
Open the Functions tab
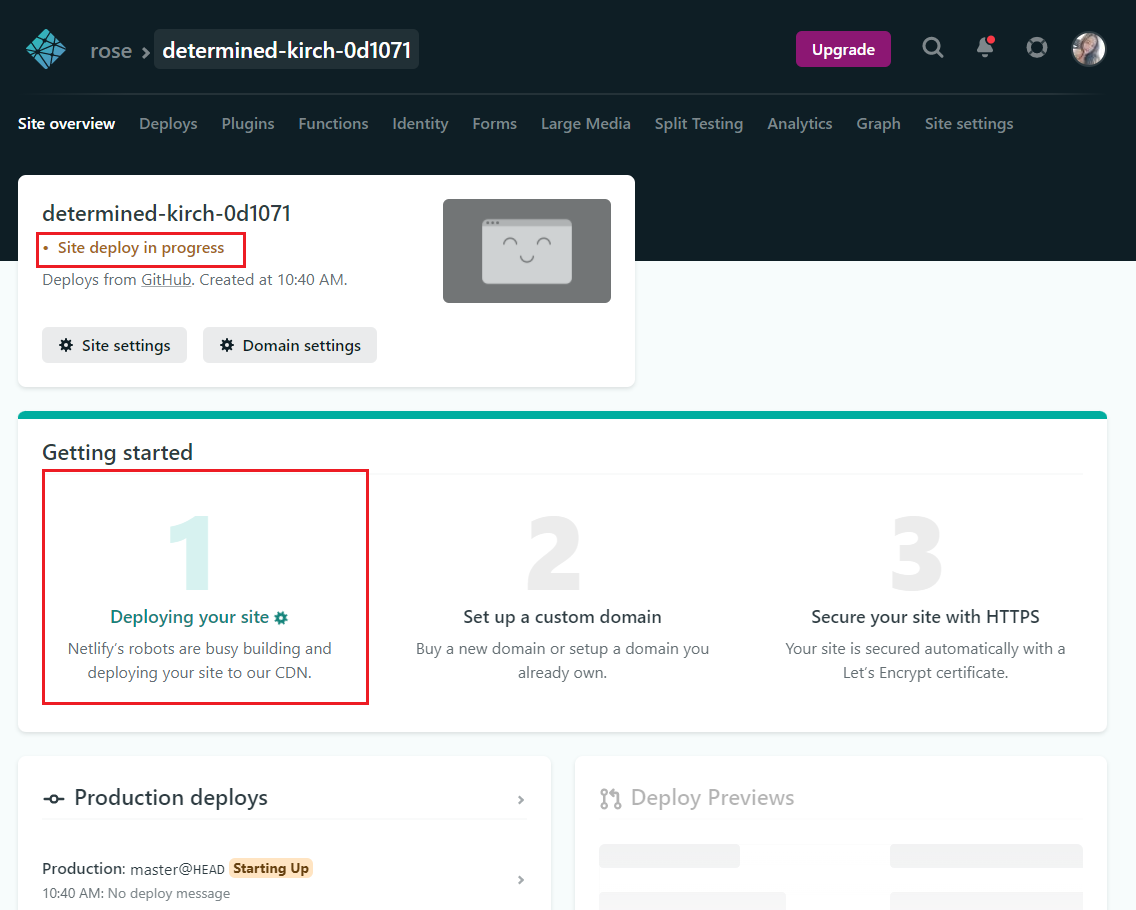coord(333,124)
